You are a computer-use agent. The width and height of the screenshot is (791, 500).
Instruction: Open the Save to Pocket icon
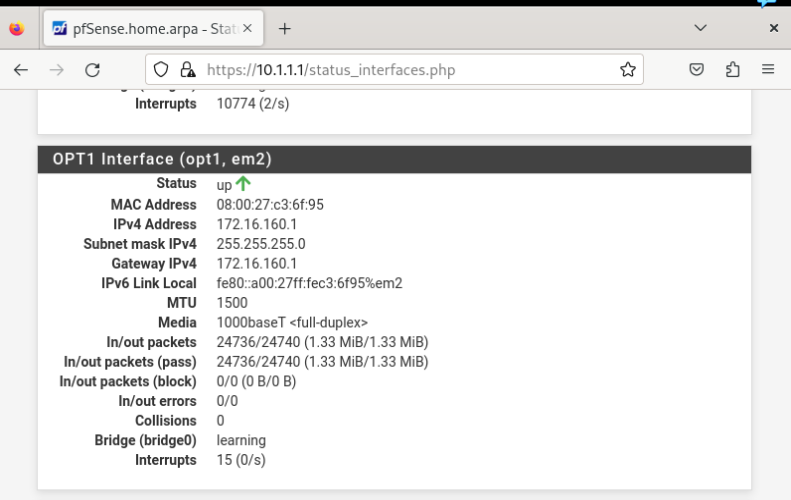point(697,70)
